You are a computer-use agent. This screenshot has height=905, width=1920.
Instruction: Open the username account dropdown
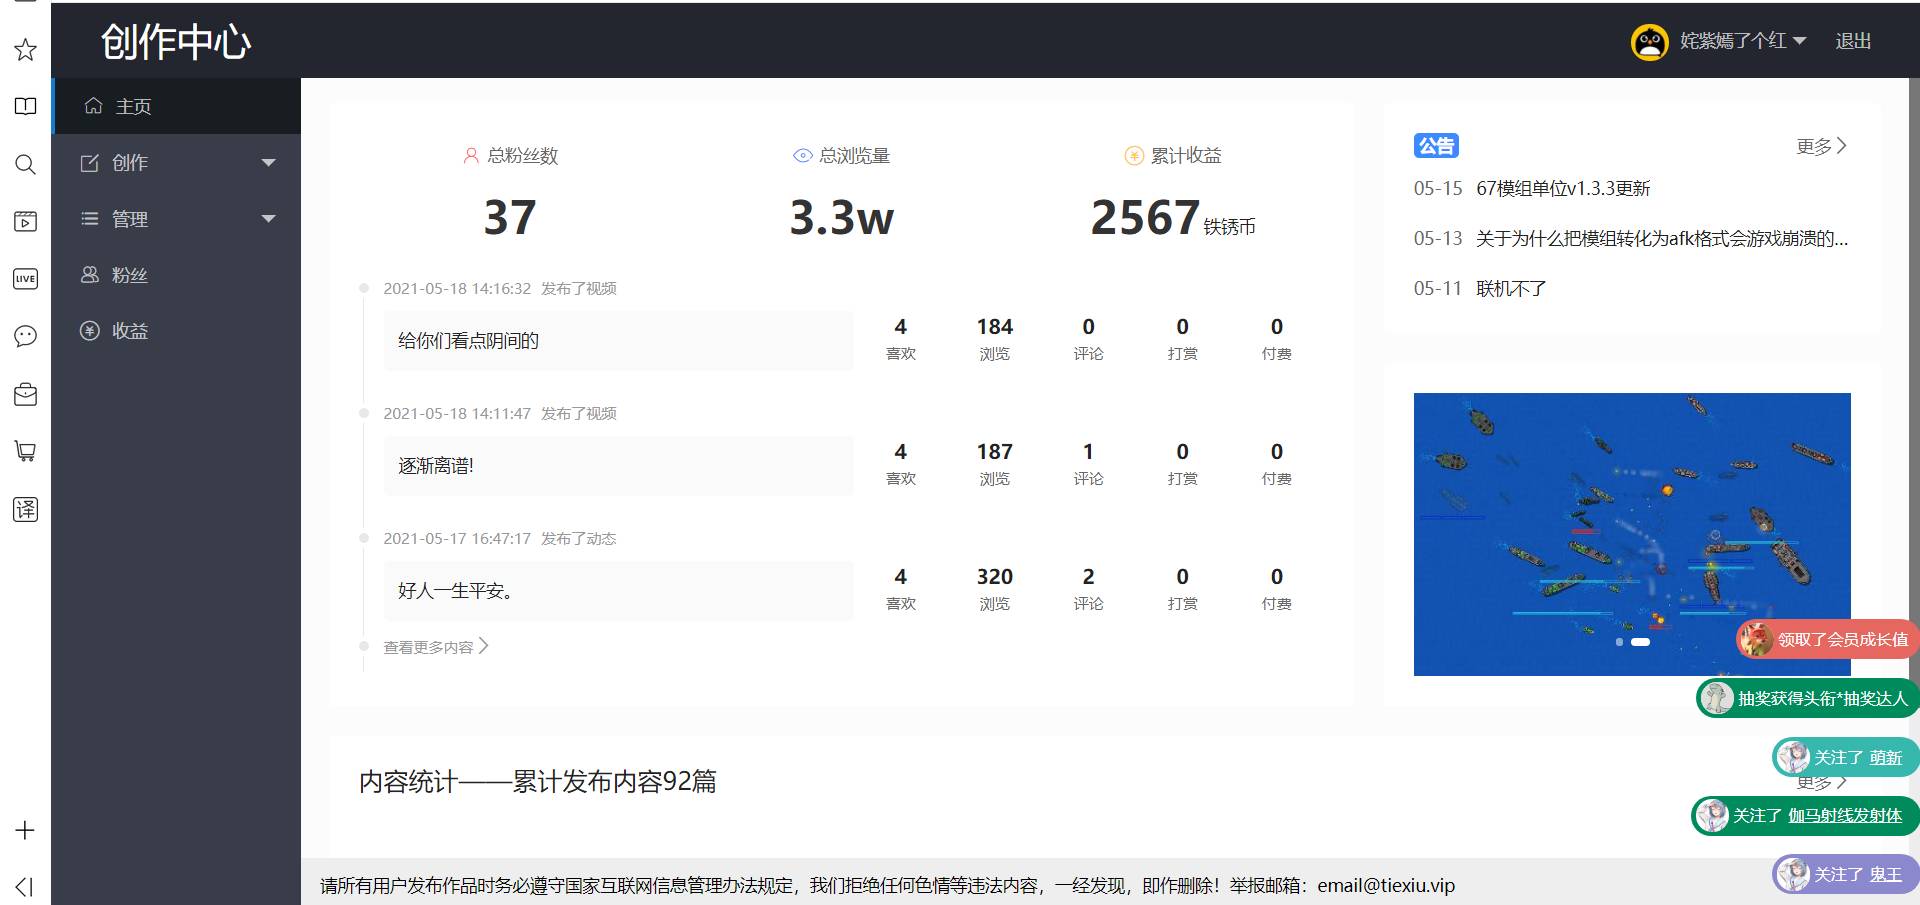click(1741, 41)
